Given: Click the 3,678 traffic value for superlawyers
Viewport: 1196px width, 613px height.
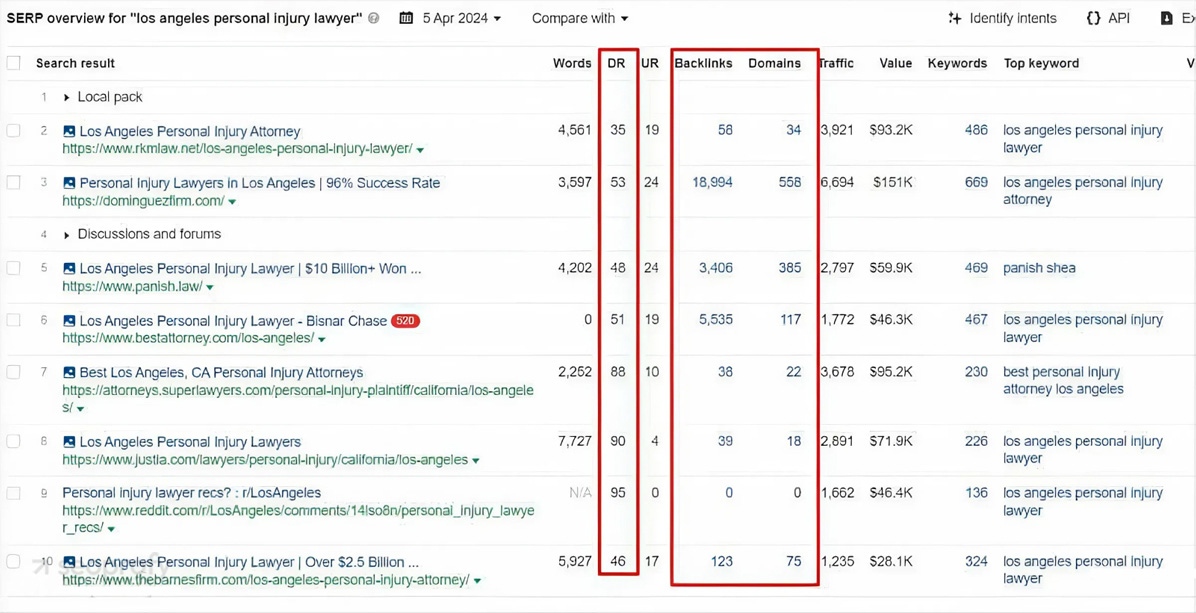Looking at the screenshot, I should (x=837, y=371).
